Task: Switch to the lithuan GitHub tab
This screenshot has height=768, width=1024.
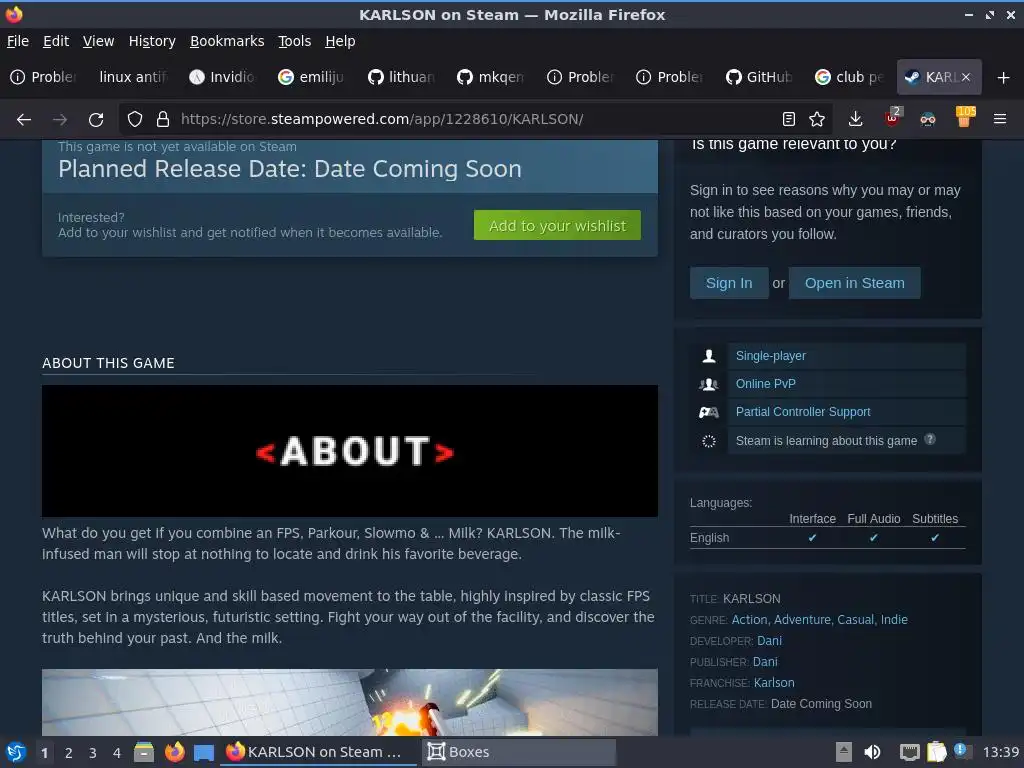Action: click(401, 77)
